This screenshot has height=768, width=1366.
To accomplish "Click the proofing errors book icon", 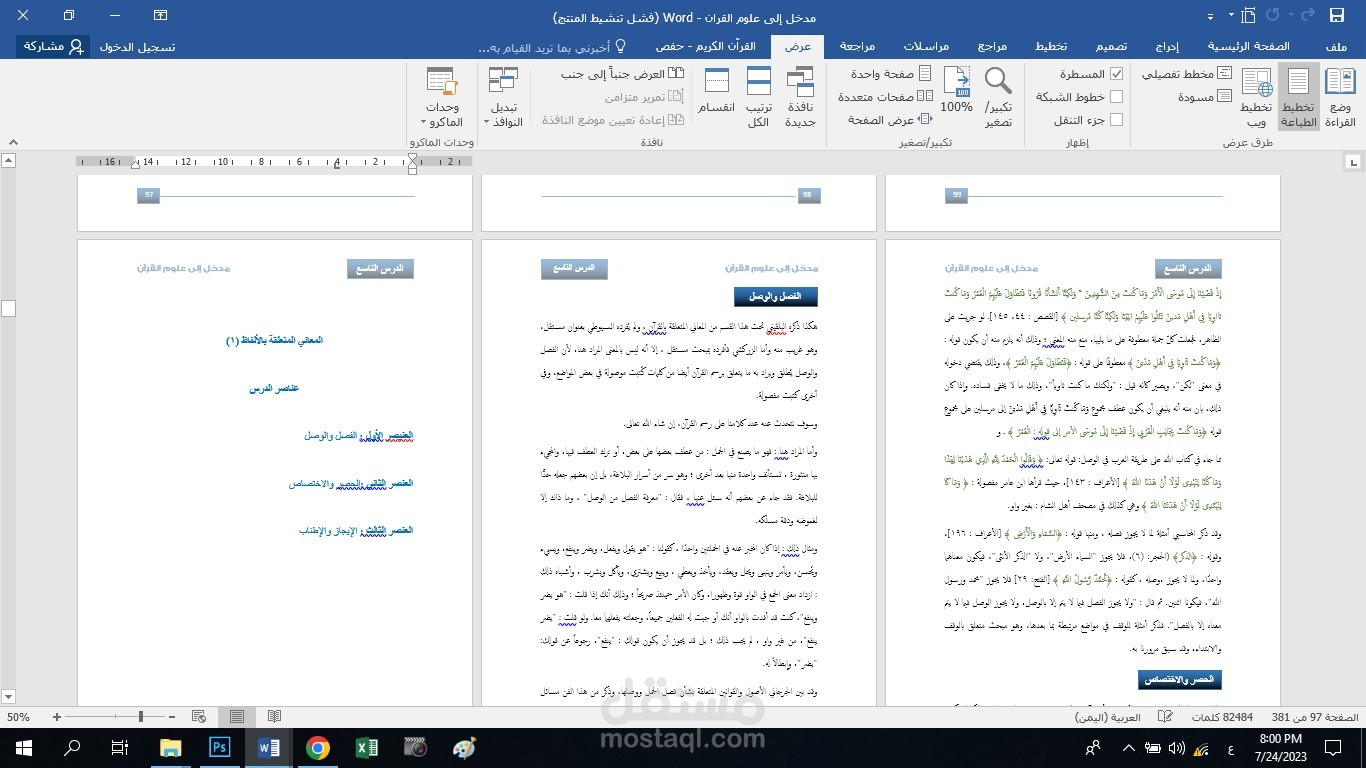I will (1165, 717).
